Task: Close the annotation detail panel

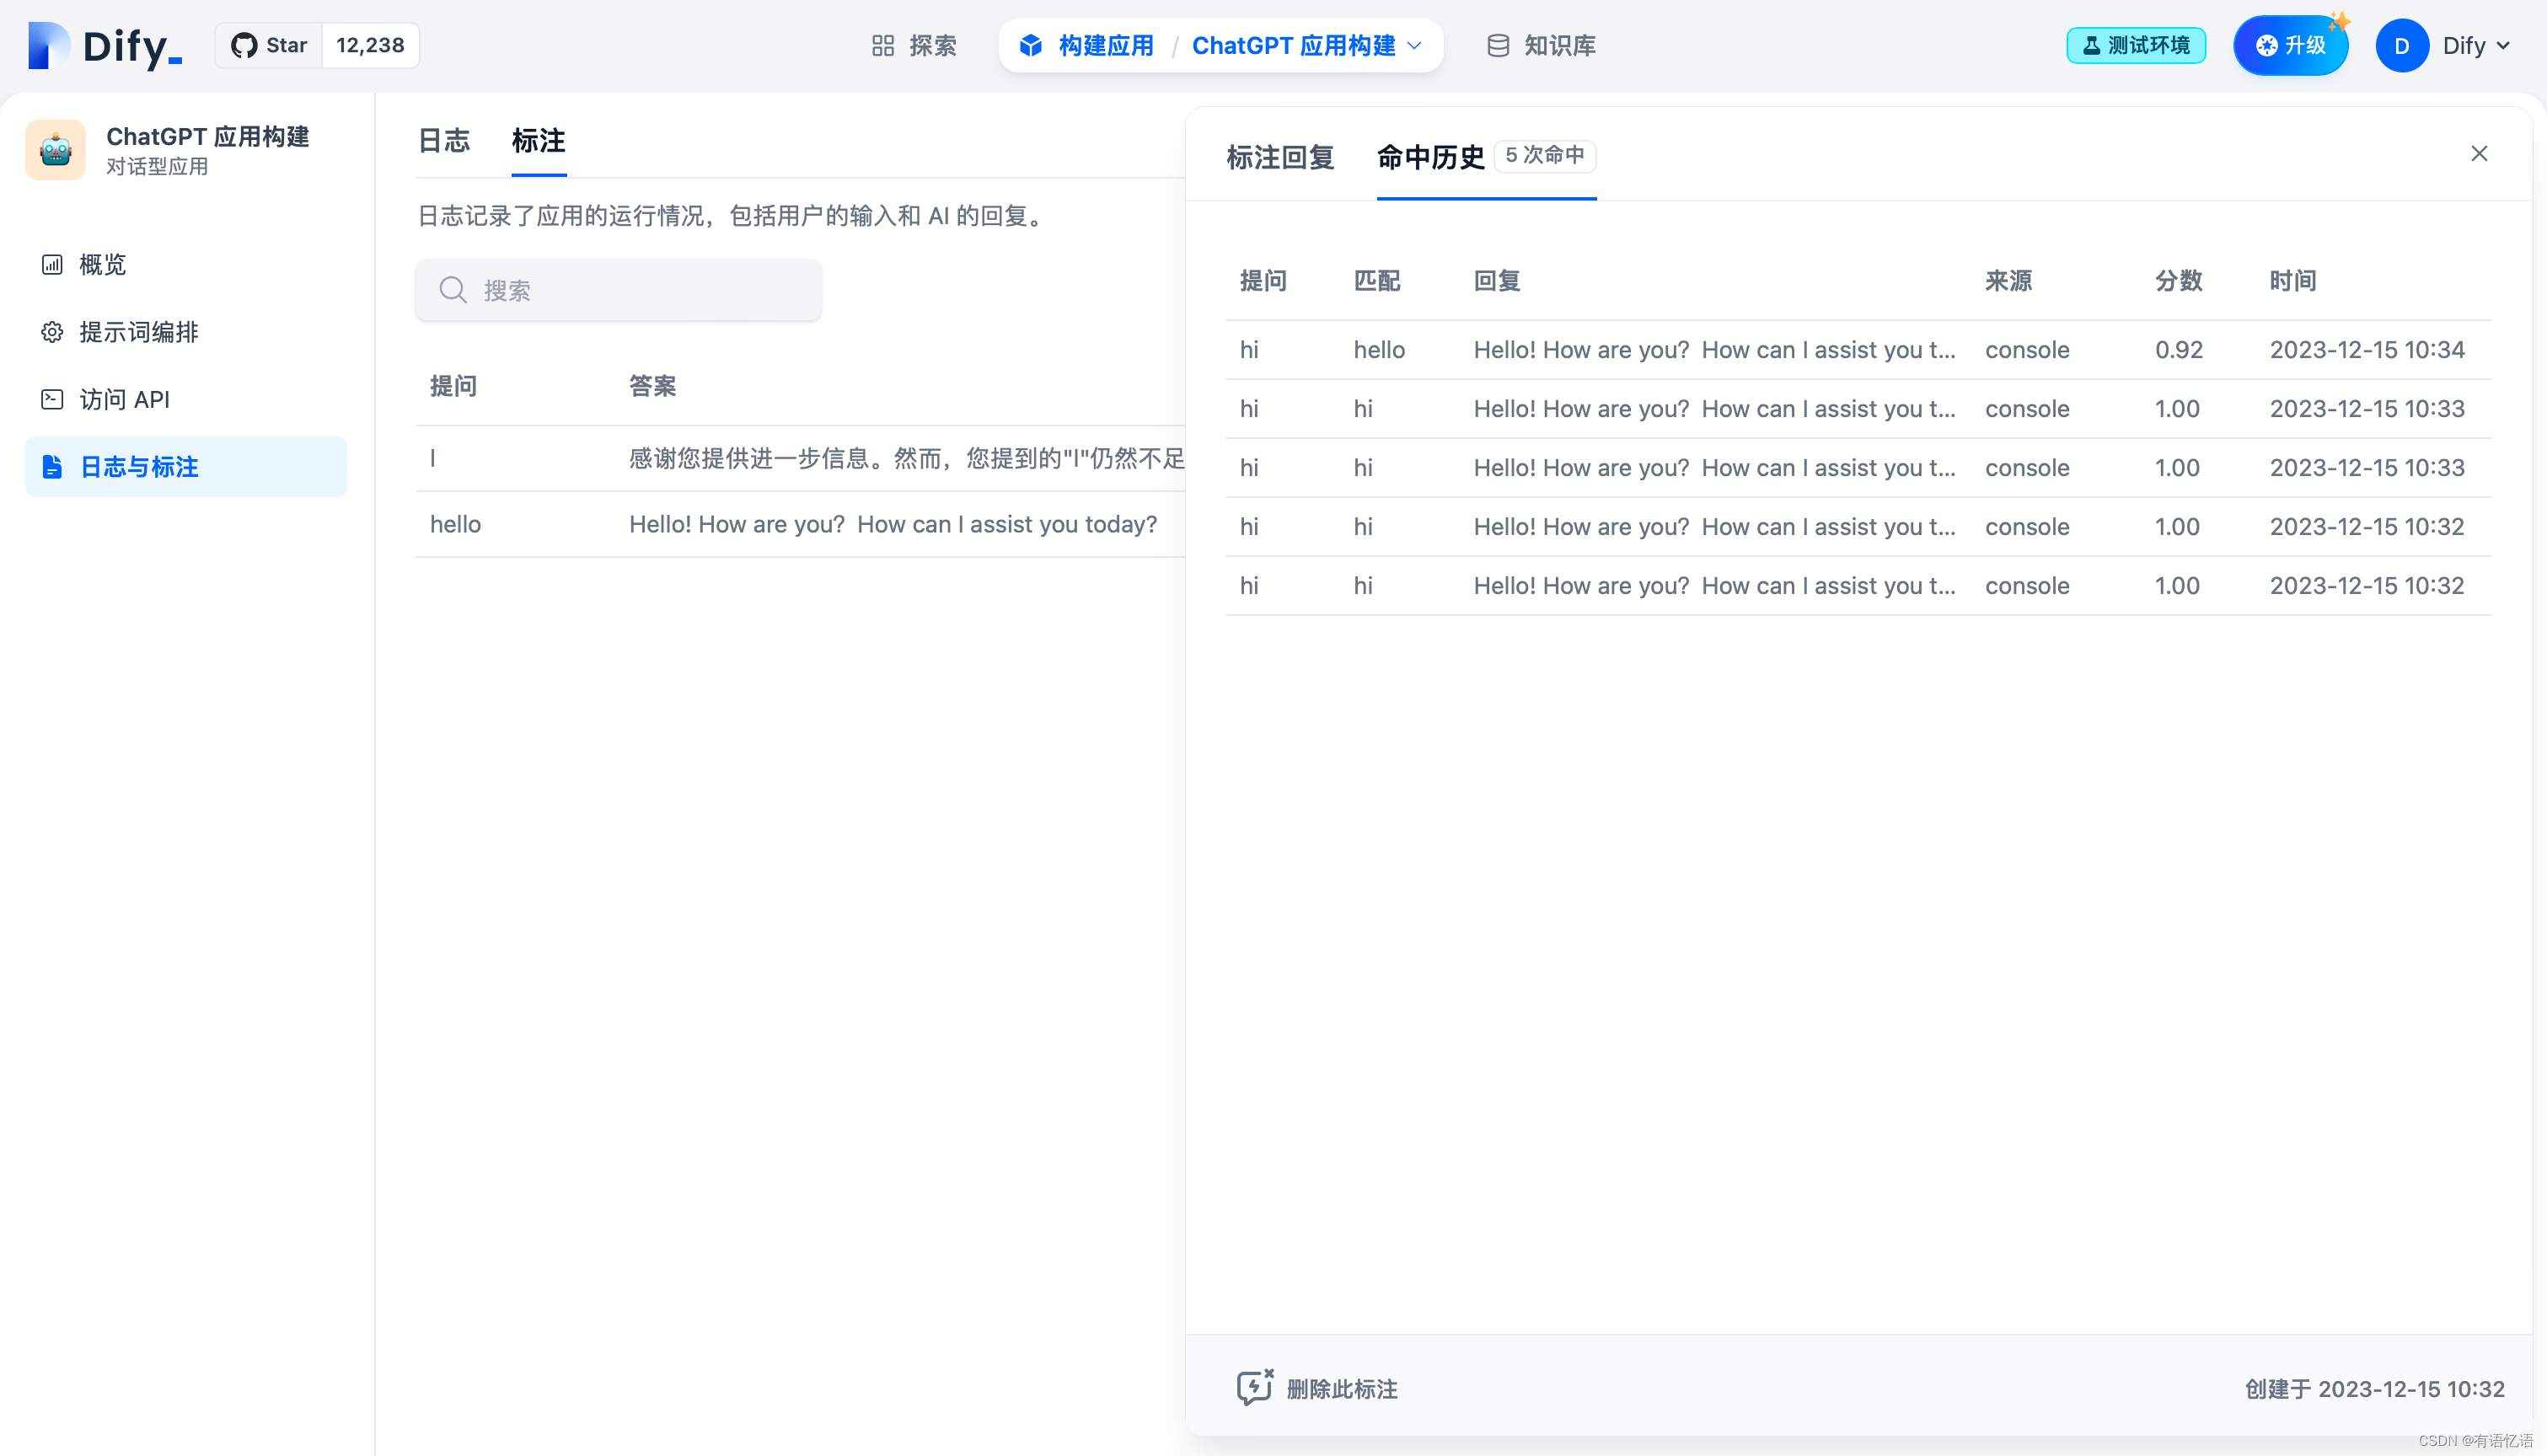Action: [2479, 153]
